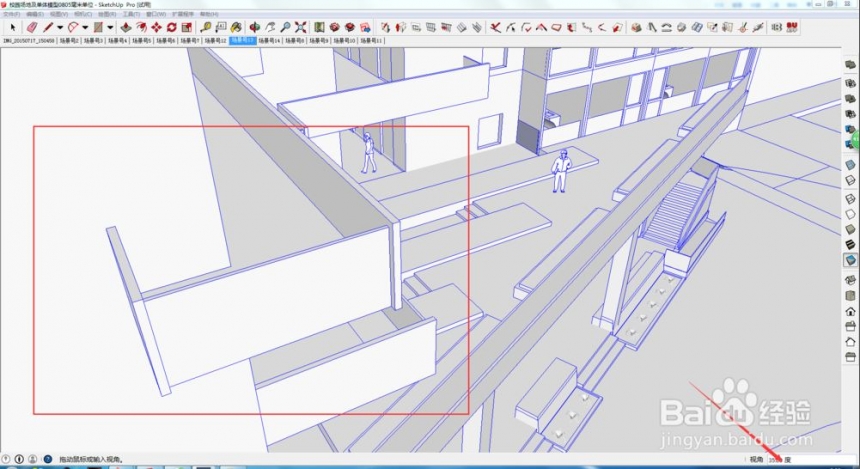This screenshot has height=469, width=860.
Task: Open the 相机(C) menu
Action: 83,14
